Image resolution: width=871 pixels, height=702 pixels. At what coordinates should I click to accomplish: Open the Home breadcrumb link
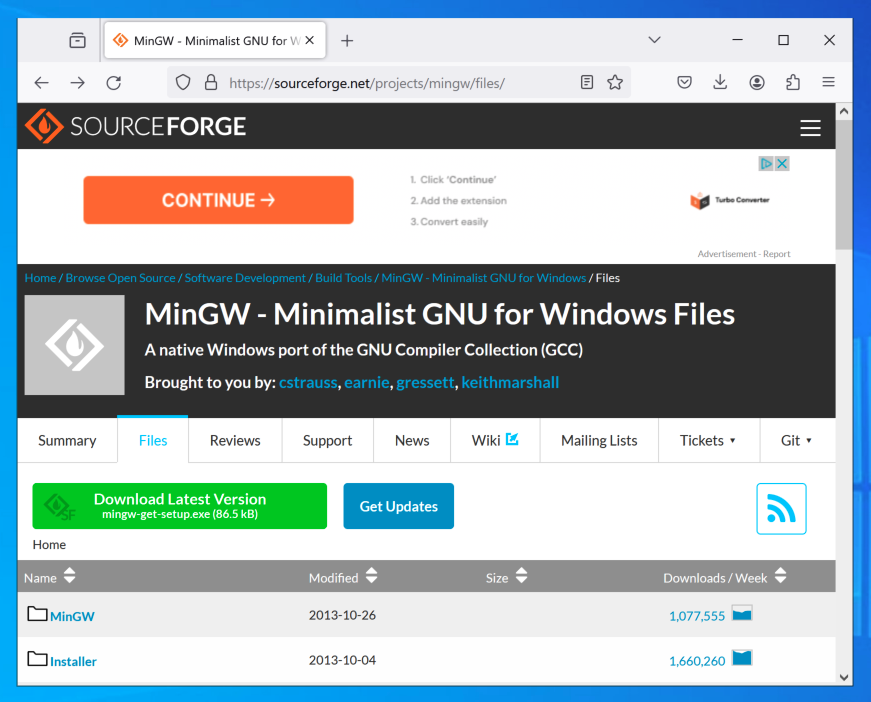[x=40, y=278]
